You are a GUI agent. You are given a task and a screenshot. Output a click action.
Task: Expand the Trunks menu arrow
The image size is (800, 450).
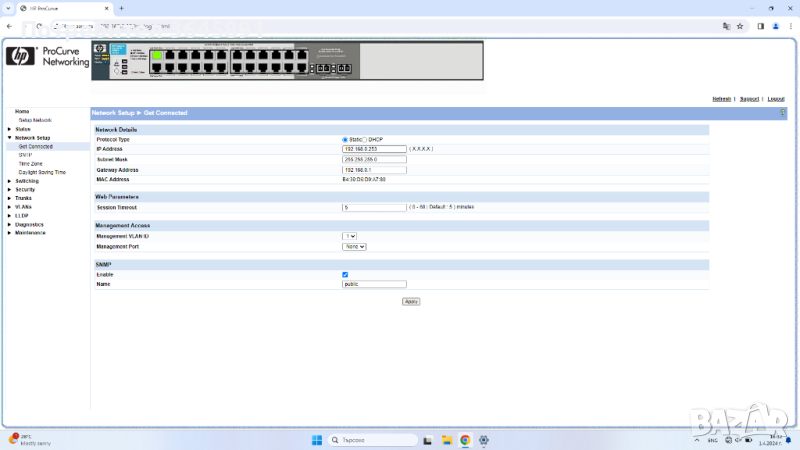(9, 198)
